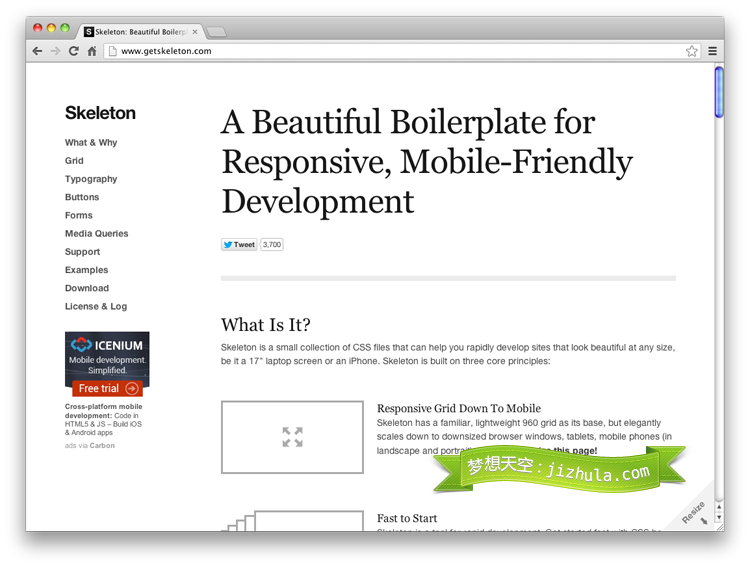Close the Skeleton browser tab

click(195, 32)
